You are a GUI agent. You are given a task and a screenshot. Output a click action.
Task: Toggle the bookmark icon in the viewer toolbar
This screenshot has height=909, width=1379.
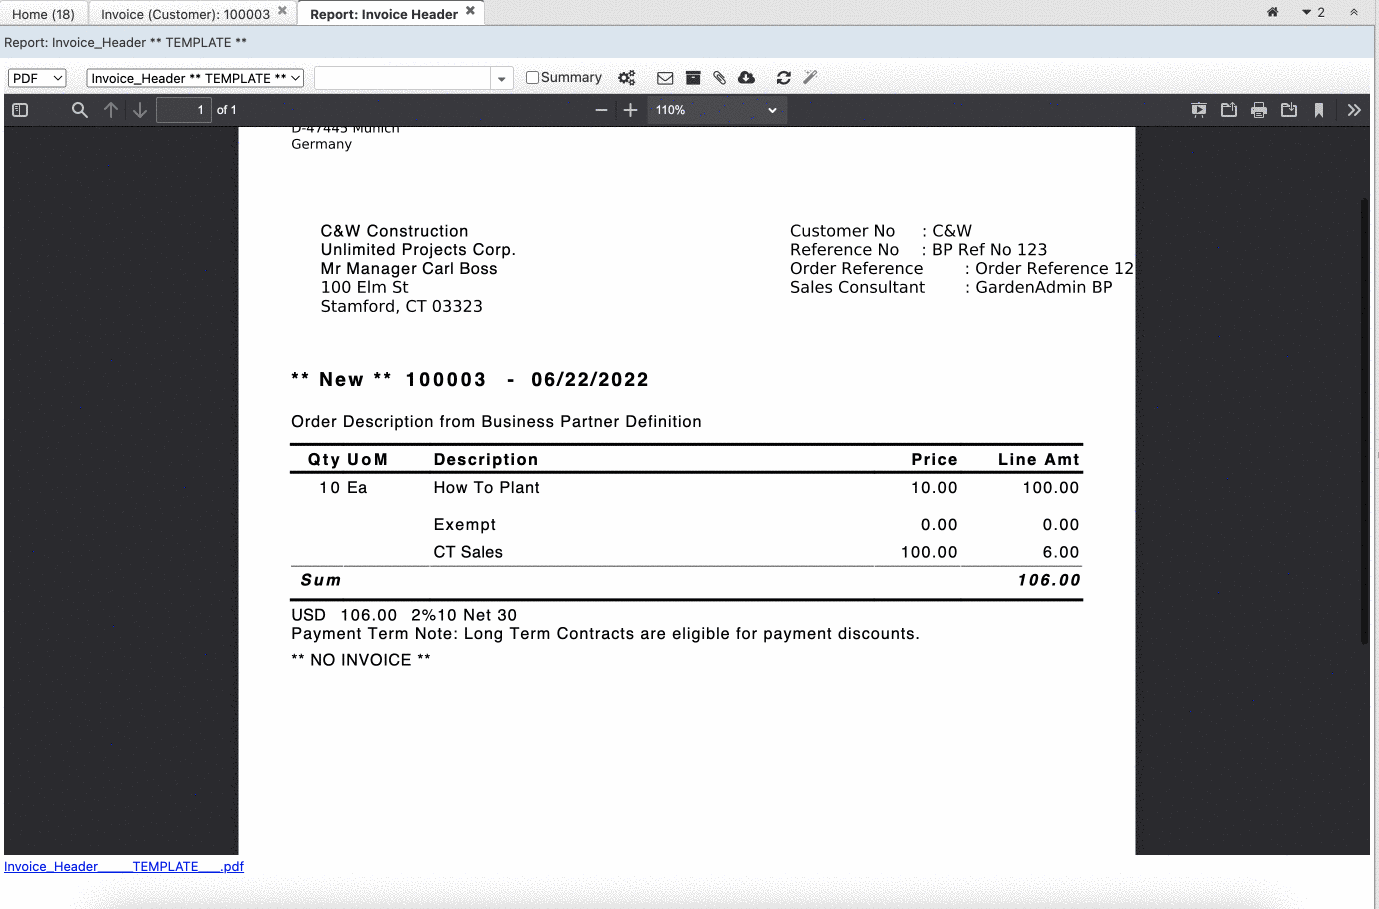click(1319, 110)
